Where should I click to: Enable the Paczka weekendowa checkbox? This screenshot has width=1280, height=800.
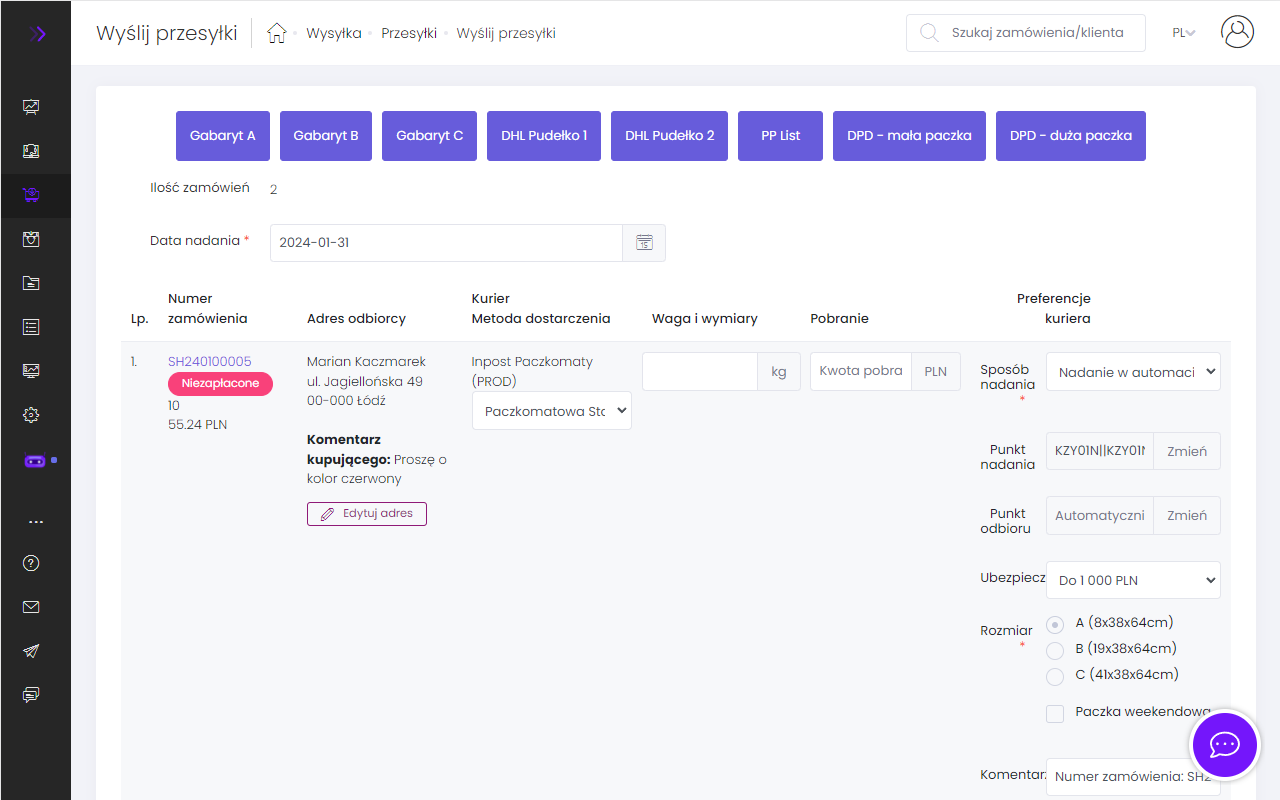click(x=1054, y=713)
